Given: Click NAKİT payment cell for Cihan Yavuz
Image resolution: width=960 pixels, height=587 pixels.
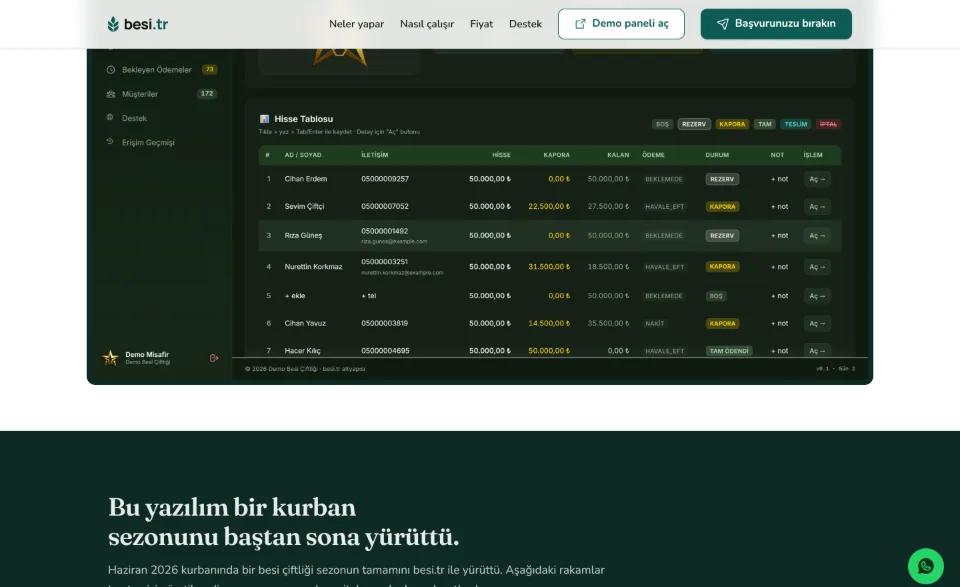Looking at the screenshot, I should point(654,323).
